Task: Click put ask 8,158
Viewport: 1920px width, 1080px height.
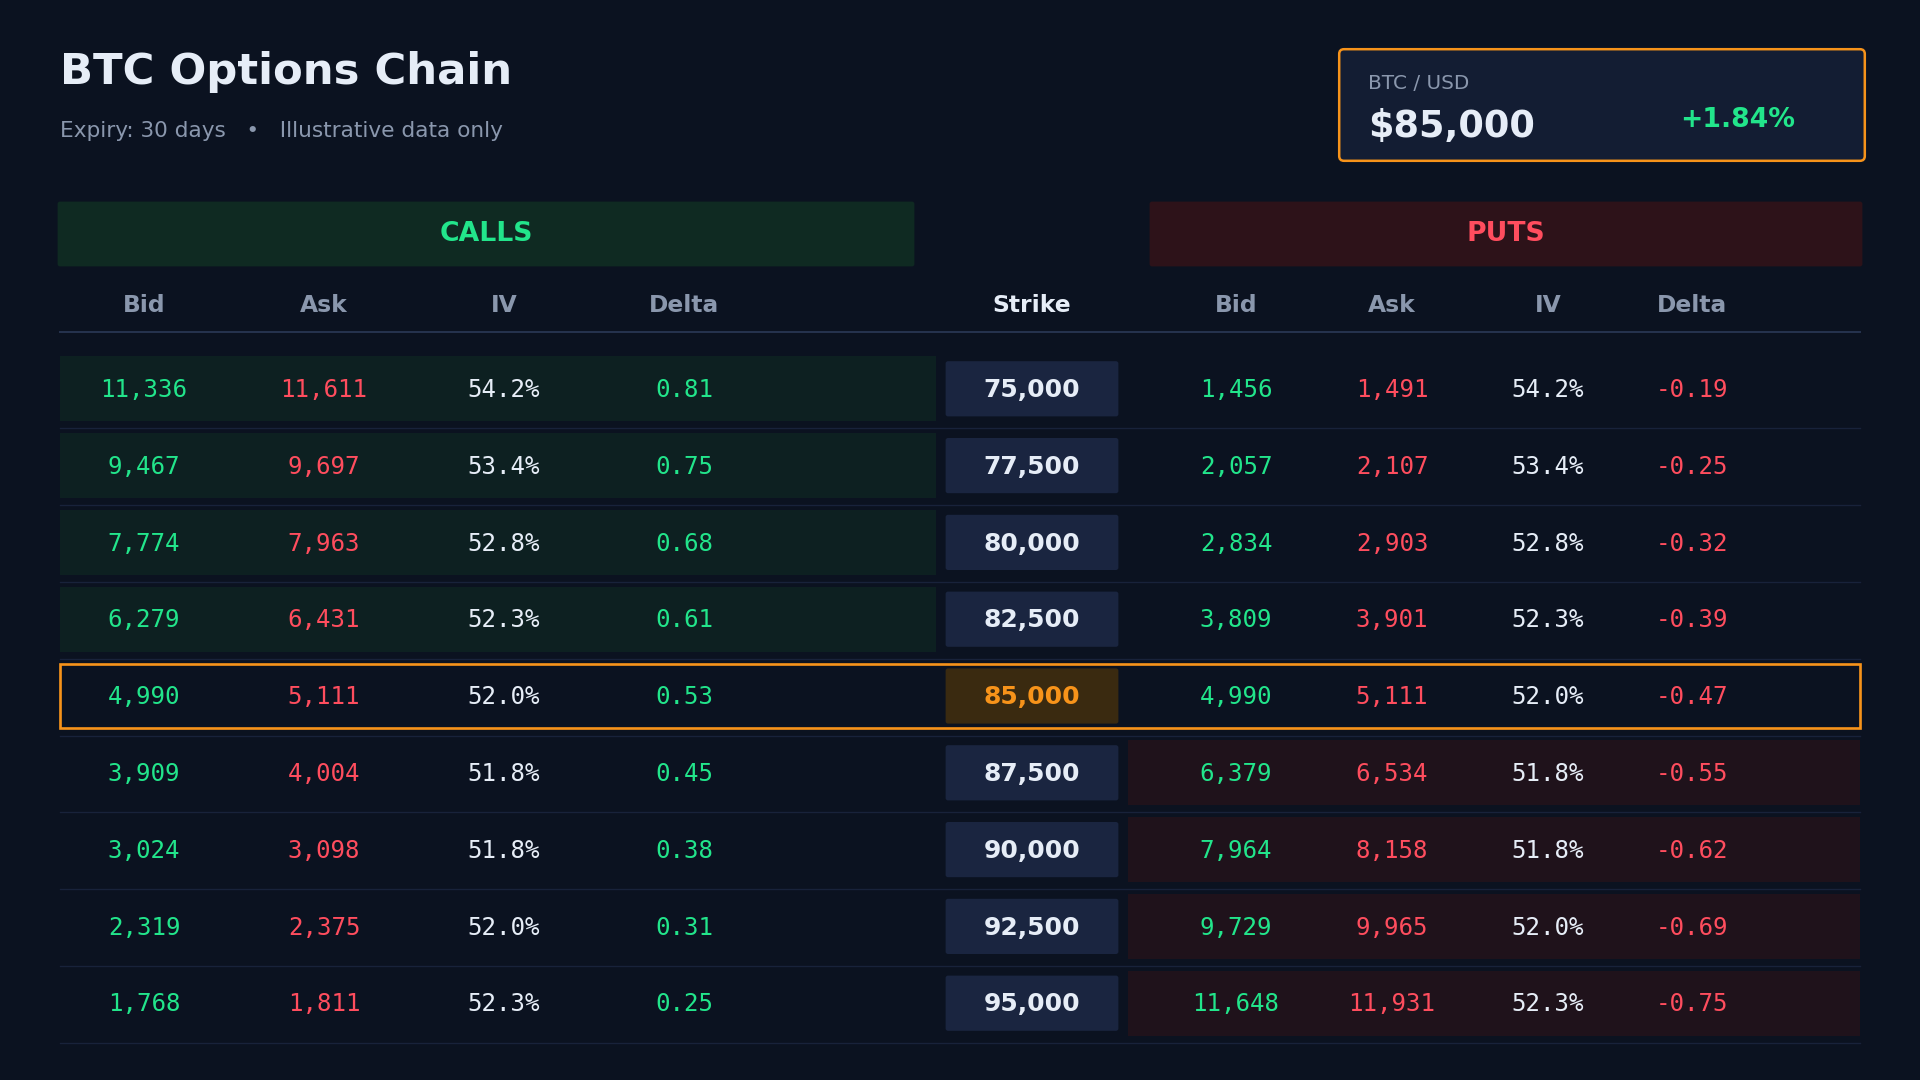Action: (1392, 850)
